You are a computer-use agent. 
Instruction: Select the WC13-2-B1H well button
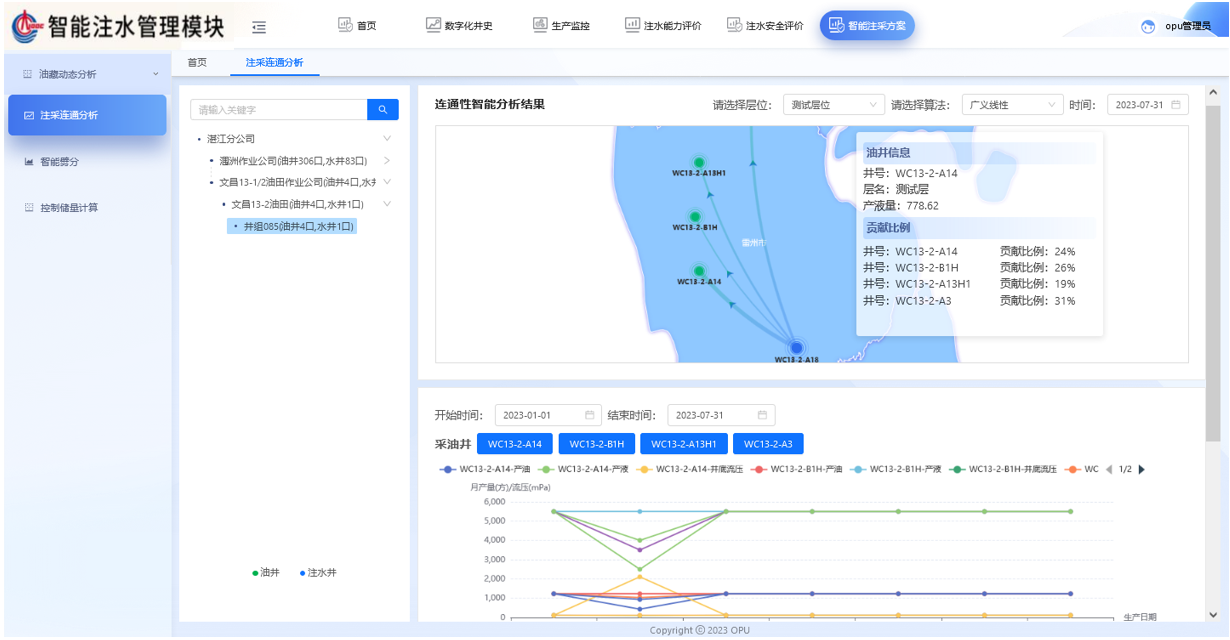[x=597, y=444]
